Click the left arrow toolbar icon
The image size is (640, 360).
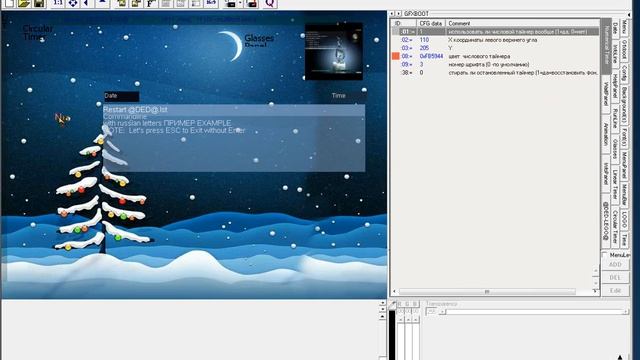87,3
